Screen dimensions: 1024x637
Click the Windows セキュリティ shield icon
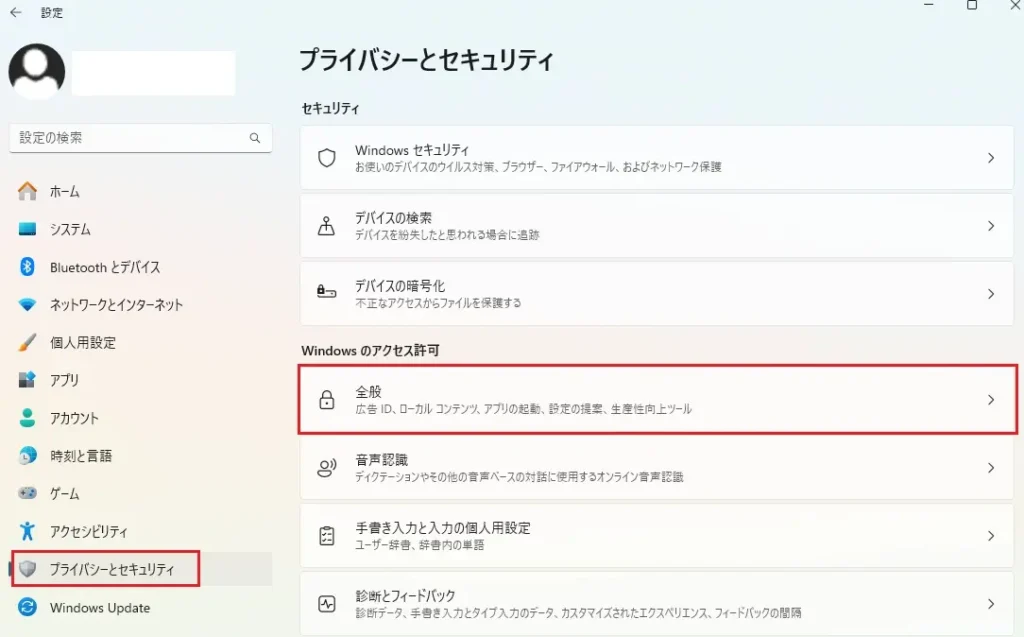pos(327,157)
